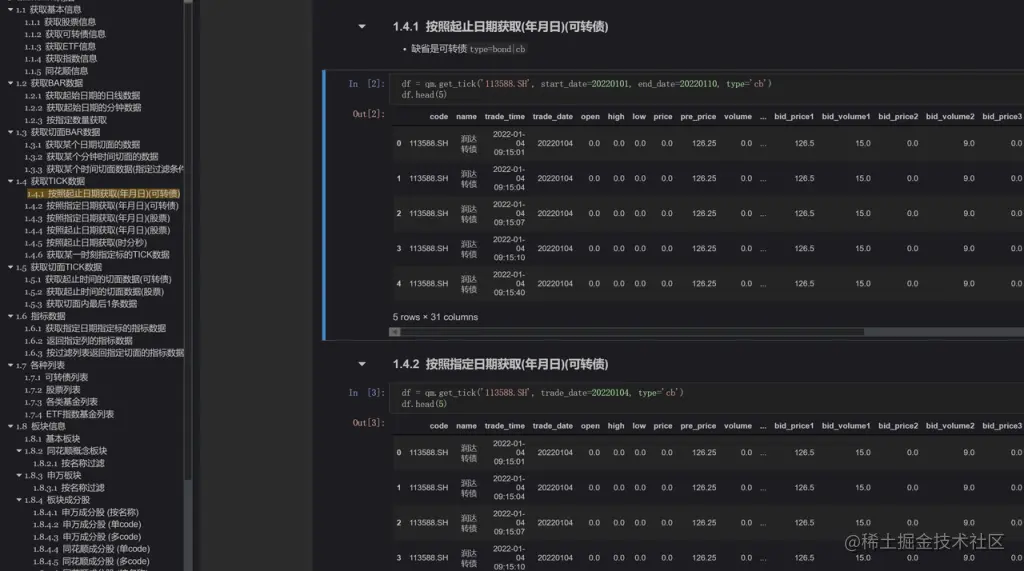
Task: Open TOC entry 1.8.4.2 申万成分股 (单code)
Action: click(87, 524)
